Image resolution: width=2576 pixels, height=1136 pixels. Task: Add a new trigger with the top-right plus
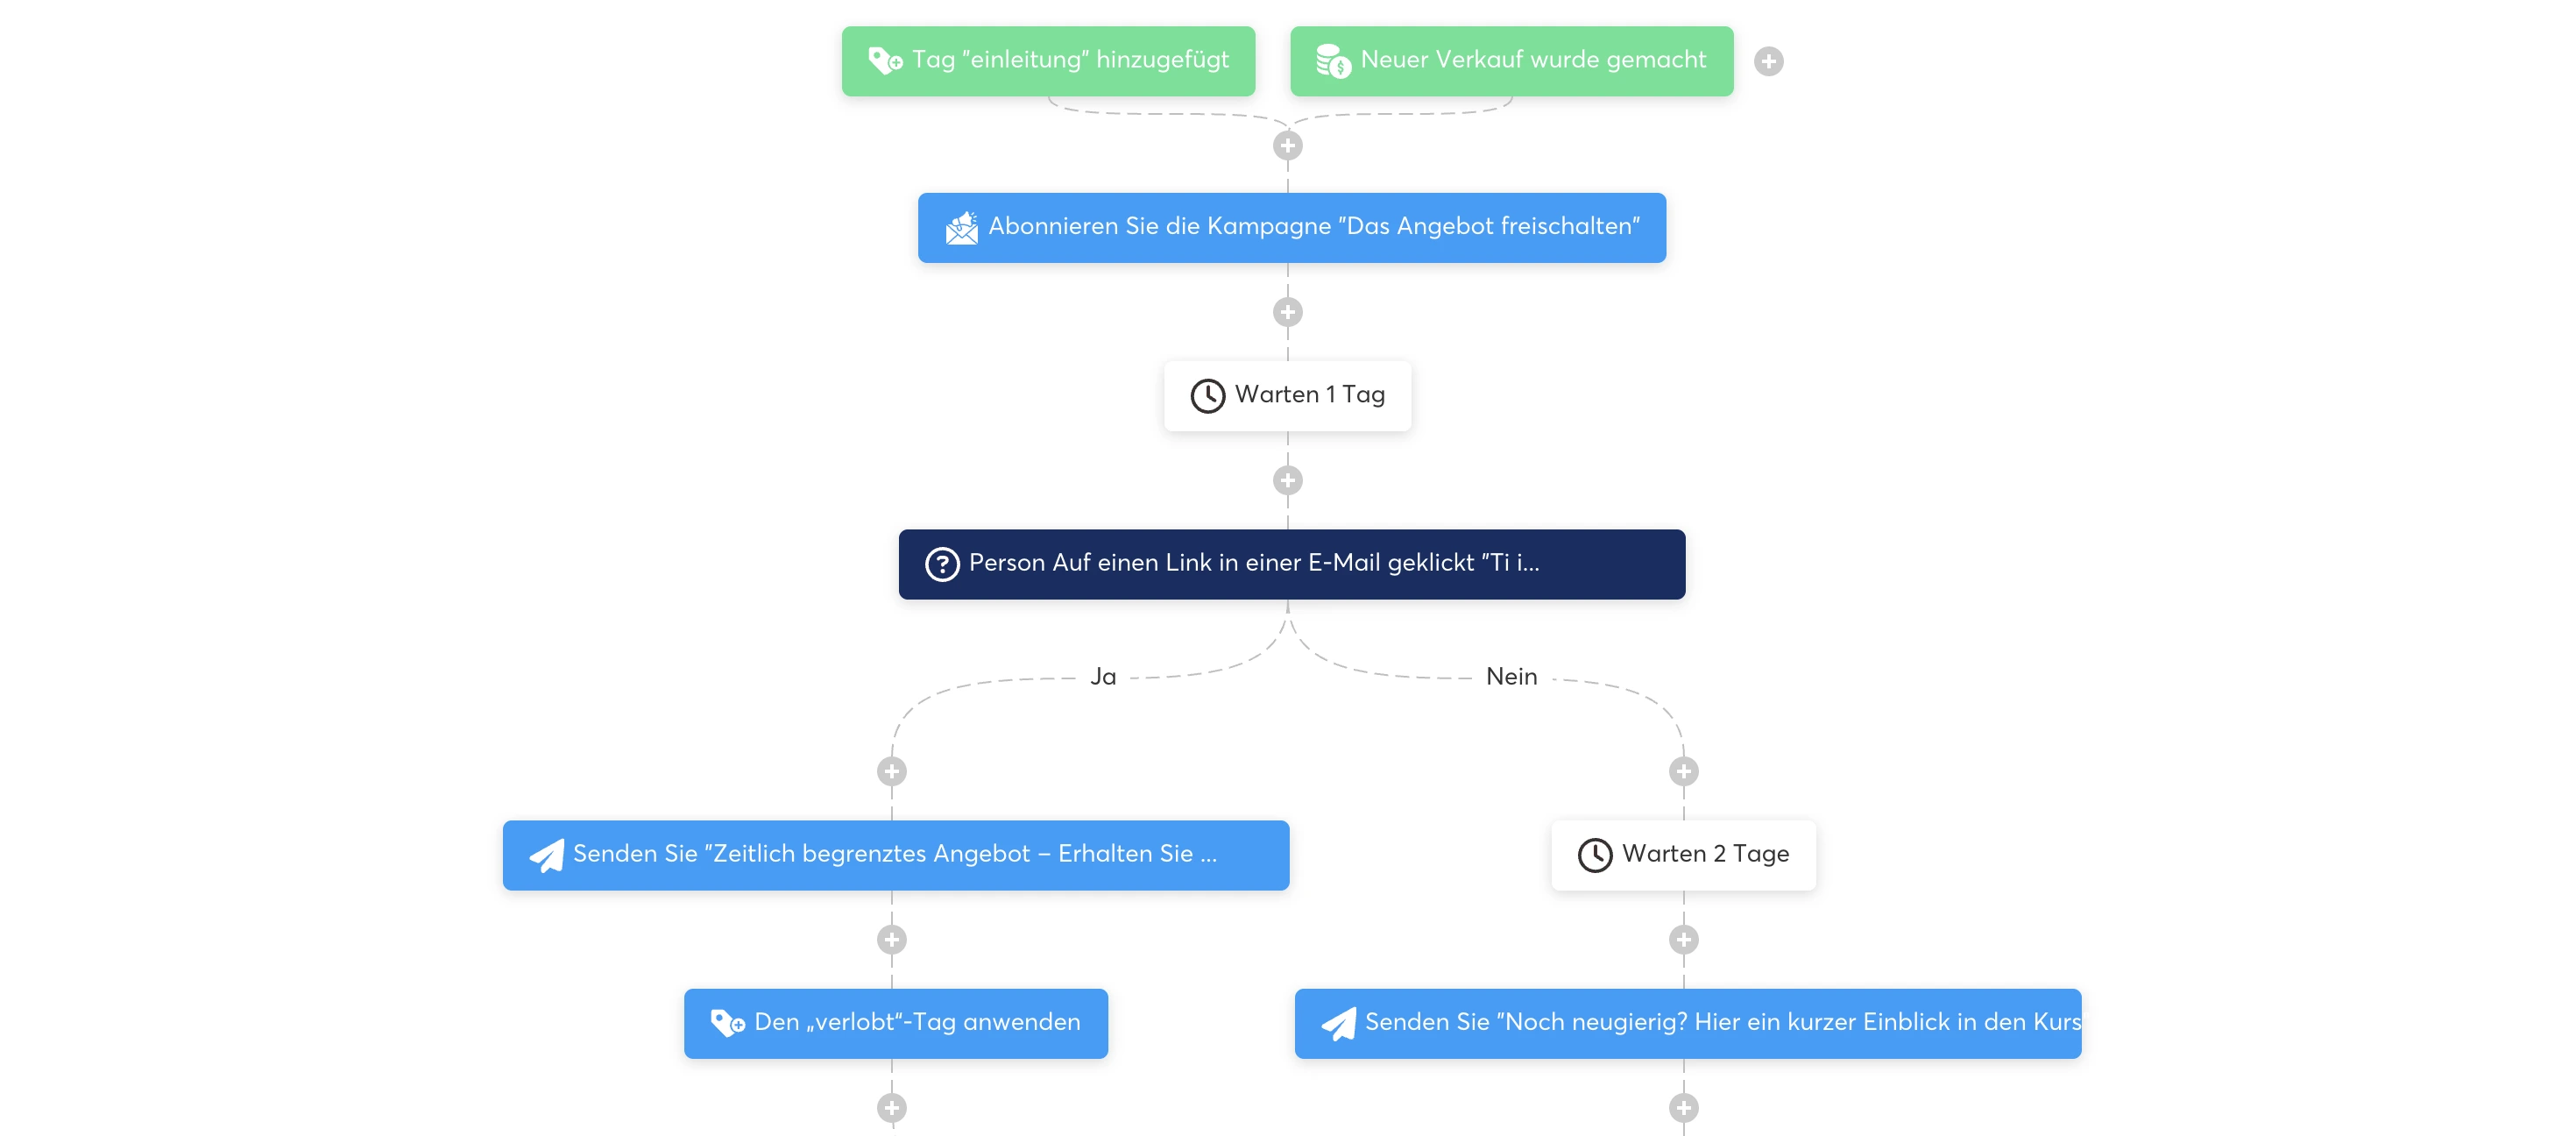point(1768,61)
